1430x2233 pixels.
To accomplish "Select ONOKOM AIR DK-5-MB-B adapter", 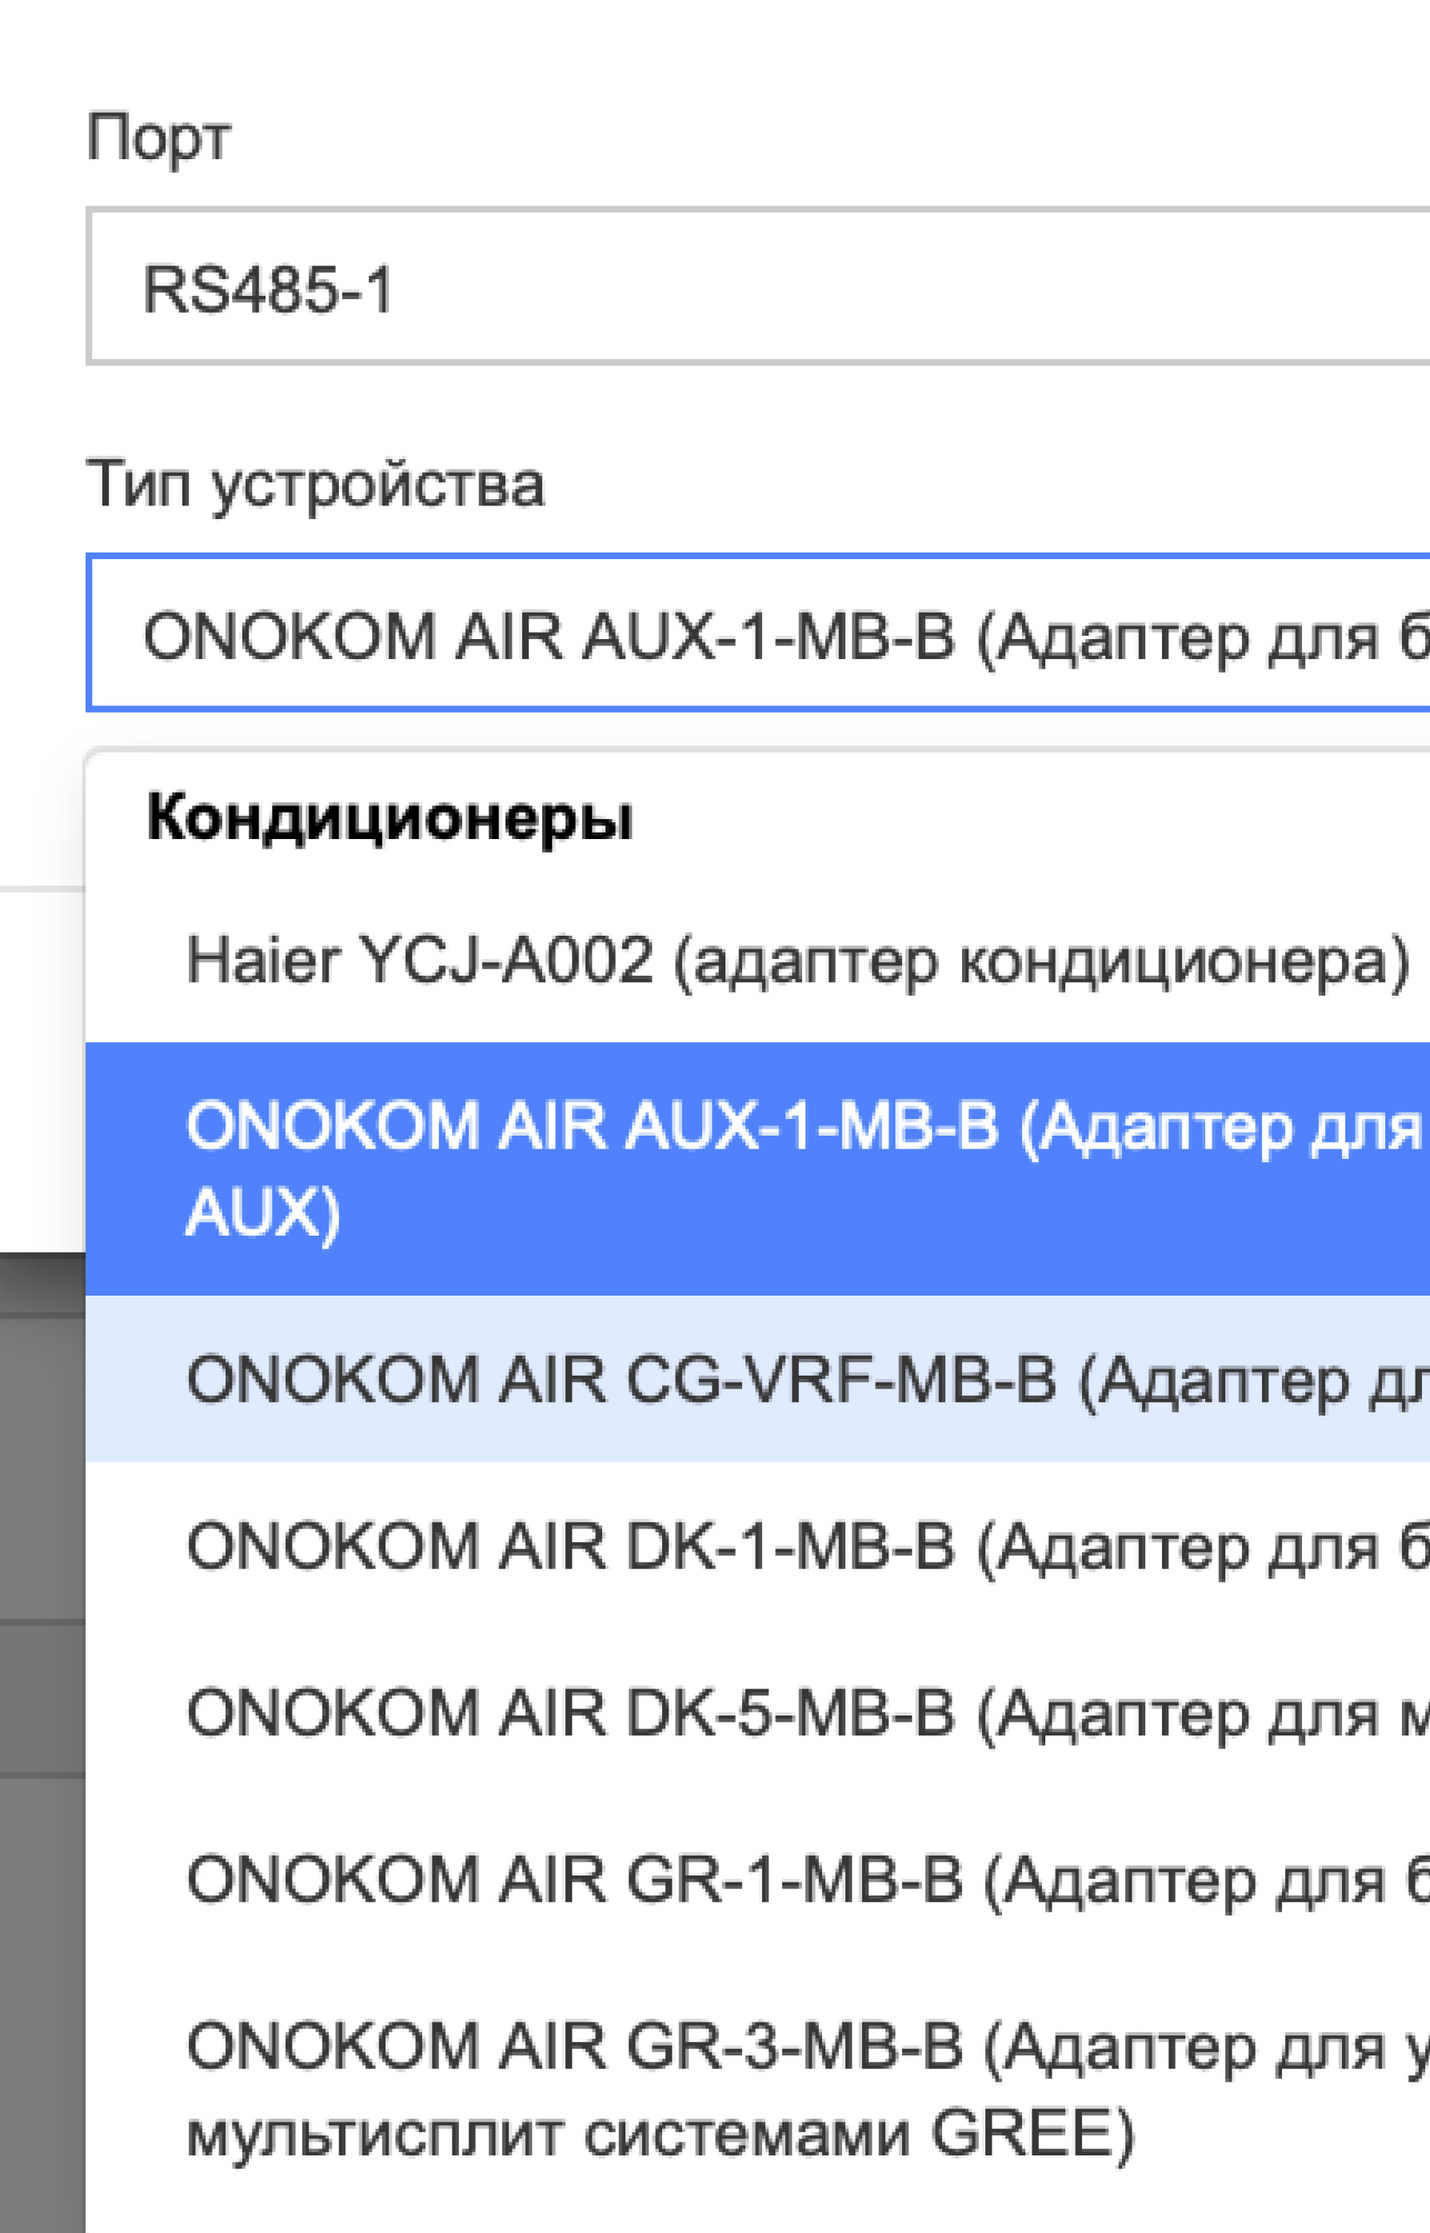I will pos(760,1713).
